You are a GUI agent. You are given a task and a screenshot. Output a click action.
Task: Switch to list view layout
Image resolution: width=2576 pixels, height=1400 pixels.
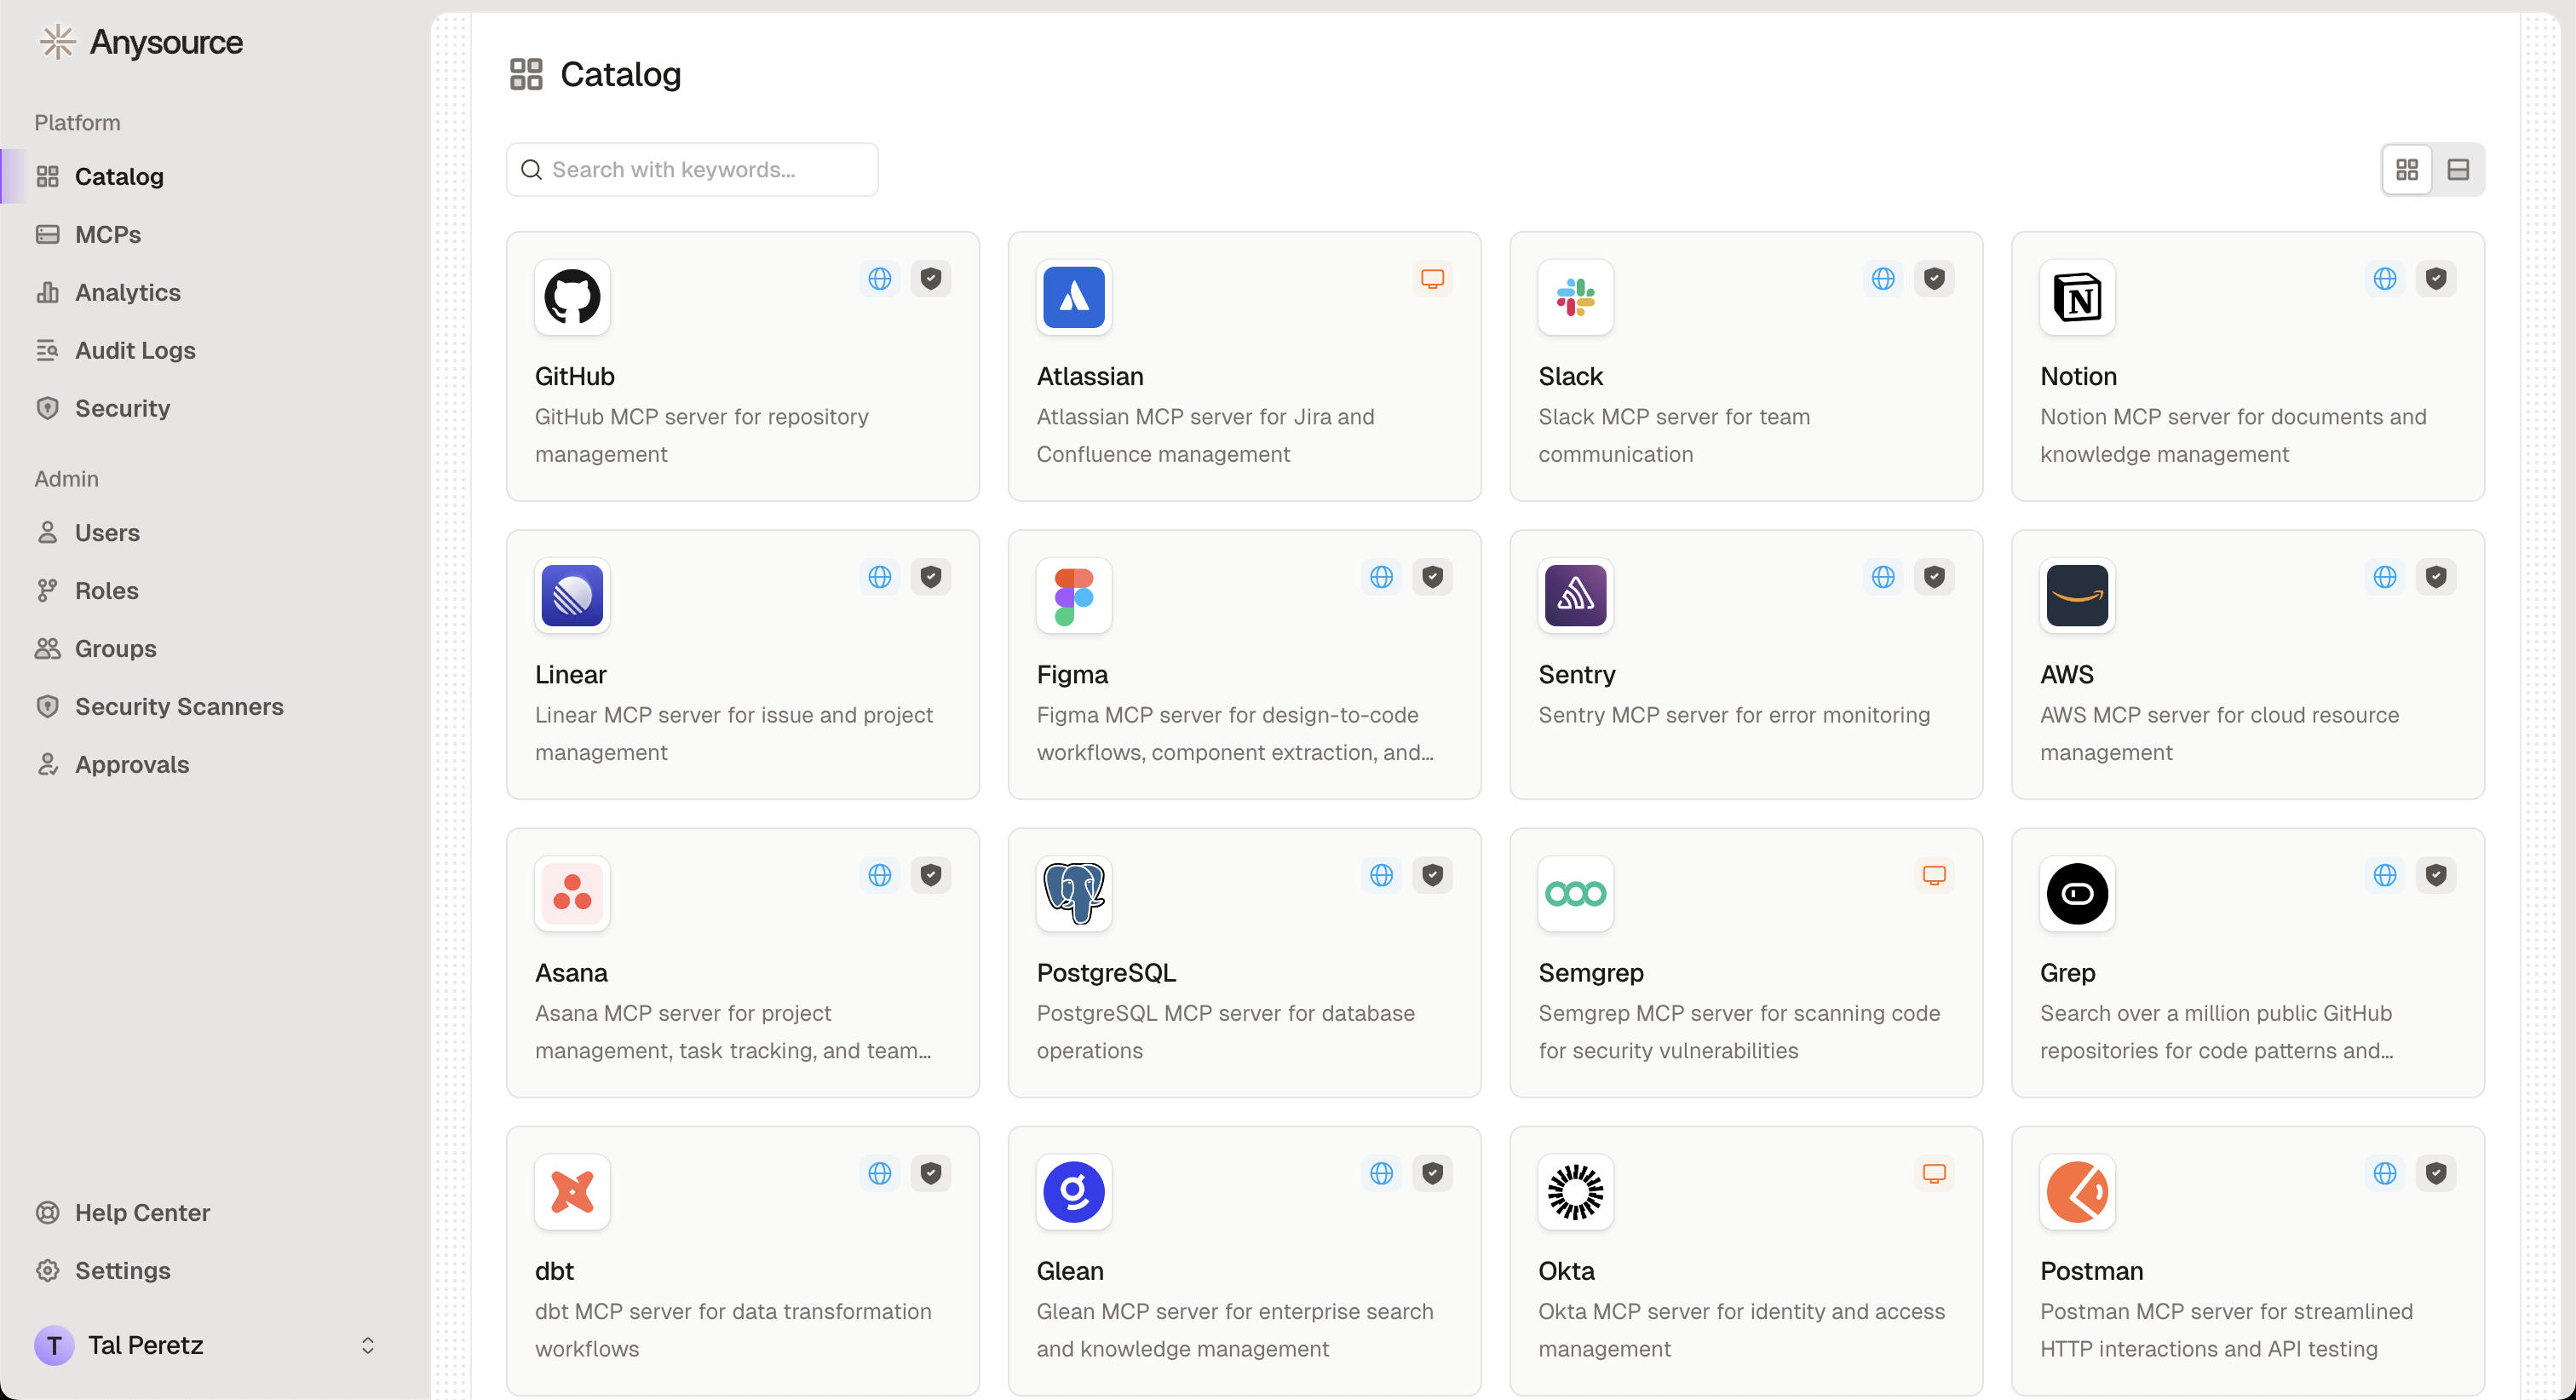(x=2458, y=170)
